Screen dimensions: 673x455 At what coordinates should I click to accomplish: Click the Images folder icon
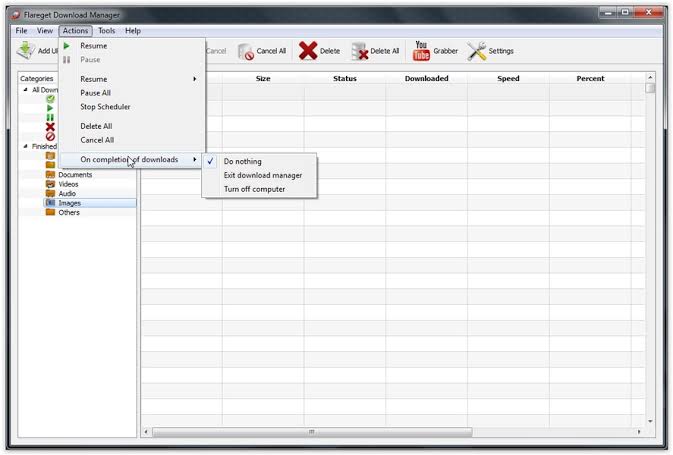coord(50,203)
